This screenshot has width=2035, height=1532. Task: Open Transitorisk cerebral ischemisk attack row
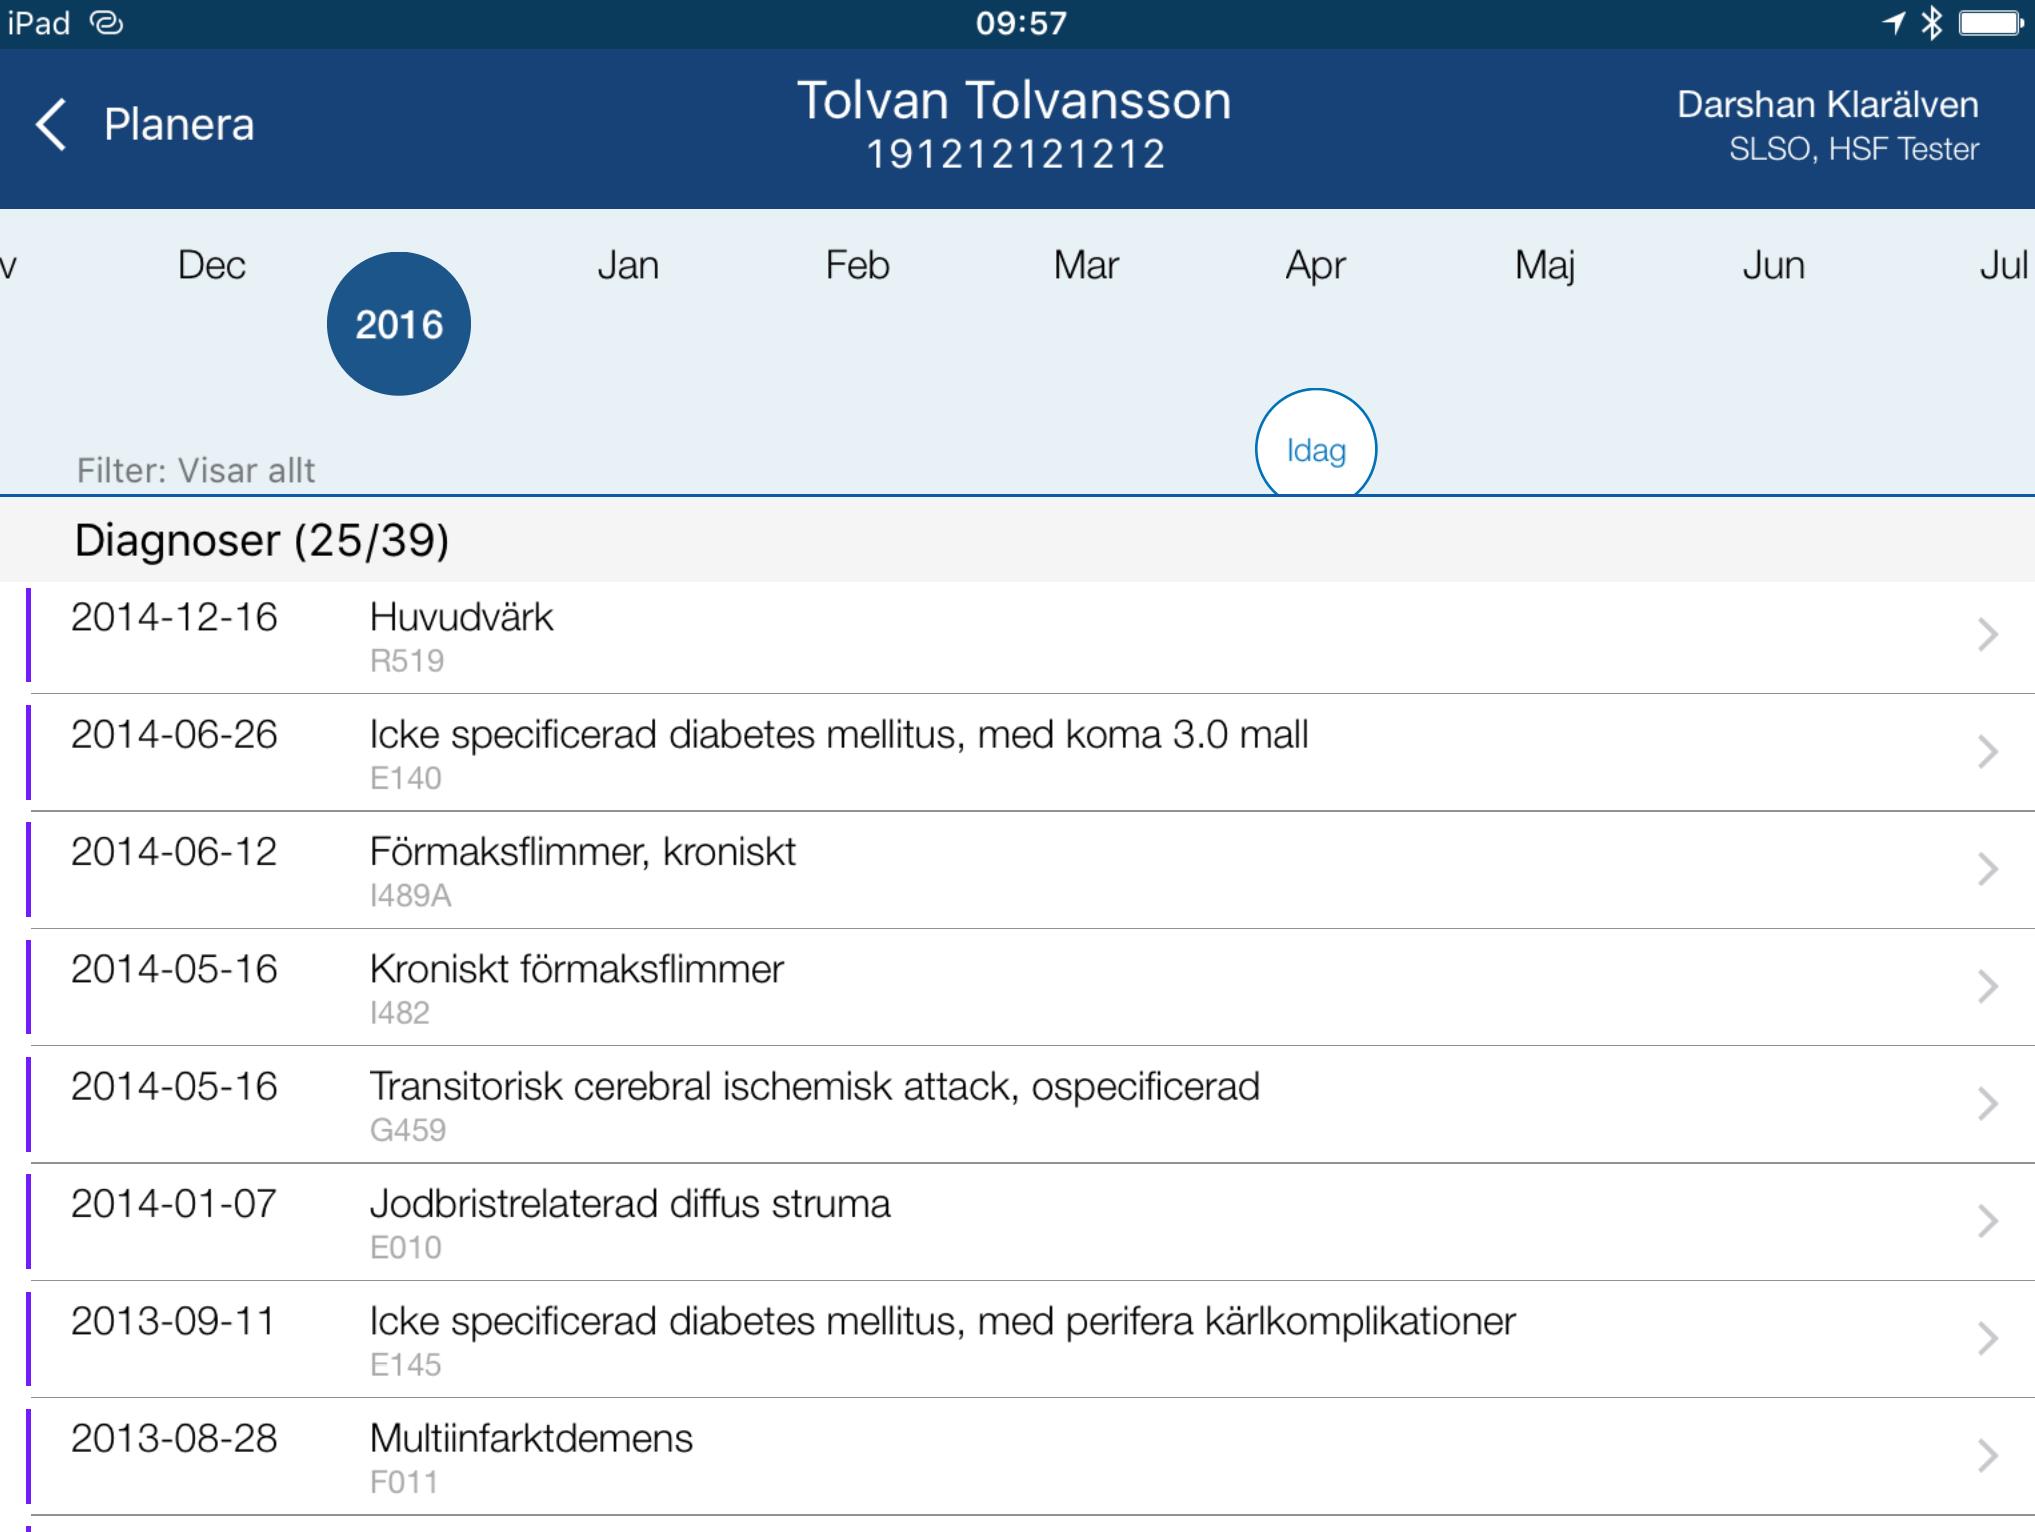[1017, 1104]
